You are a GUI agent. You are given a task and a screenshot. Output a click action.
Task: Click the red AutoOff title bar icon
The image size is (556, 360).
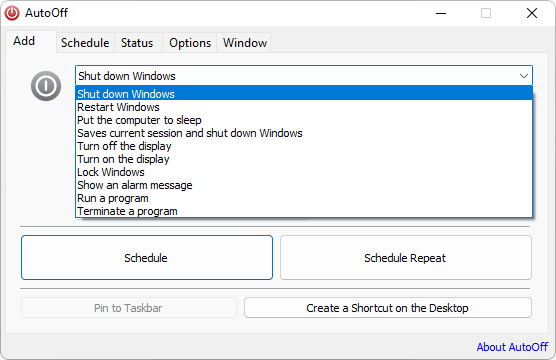click(x=12, y=13)
